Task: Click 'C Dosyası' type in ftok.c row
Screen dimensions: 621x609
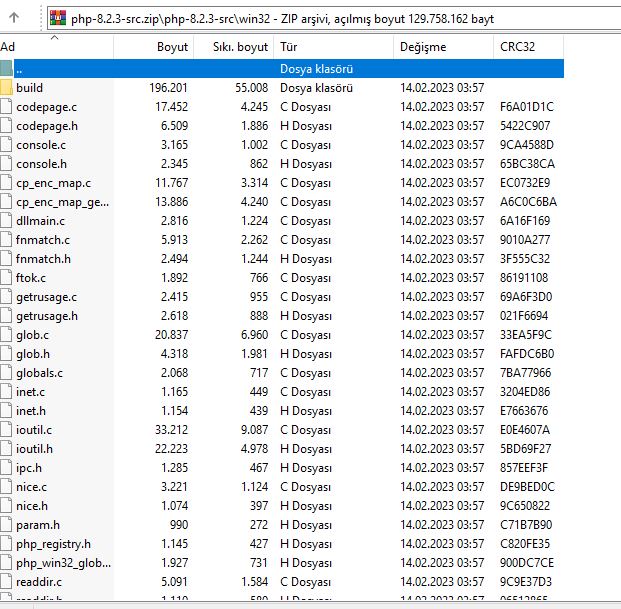Action: coord(305,278)
